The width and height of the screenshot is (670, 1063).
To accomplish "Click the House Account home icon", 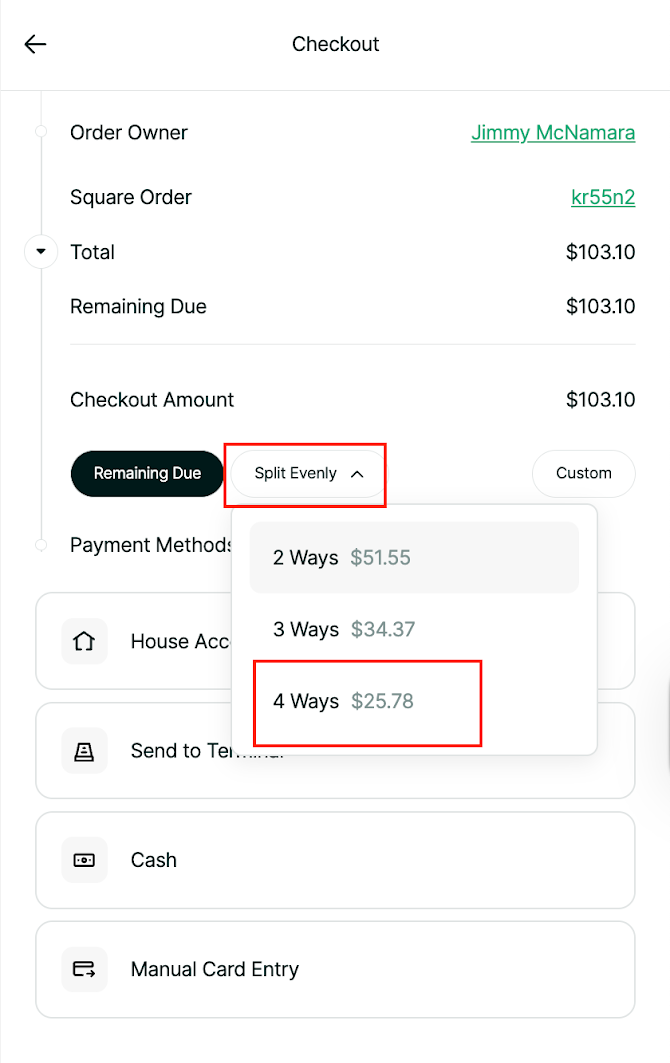I will (x=84, y=641).
